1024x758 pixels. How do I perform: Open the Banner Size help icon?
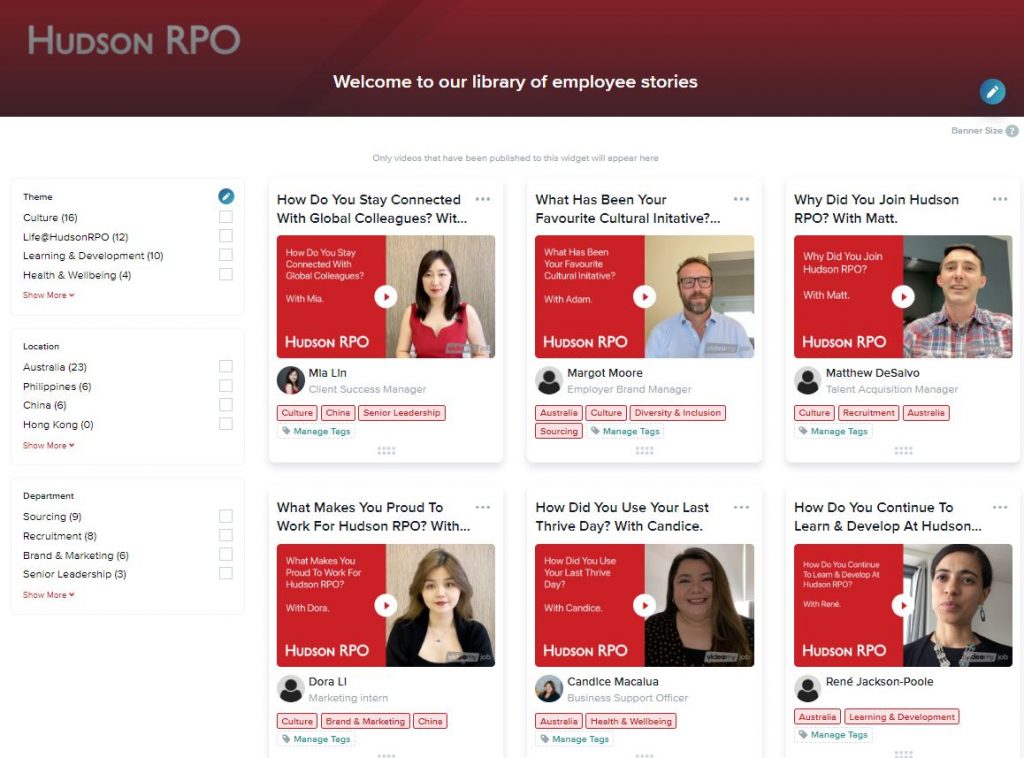tap(1012, 131)
